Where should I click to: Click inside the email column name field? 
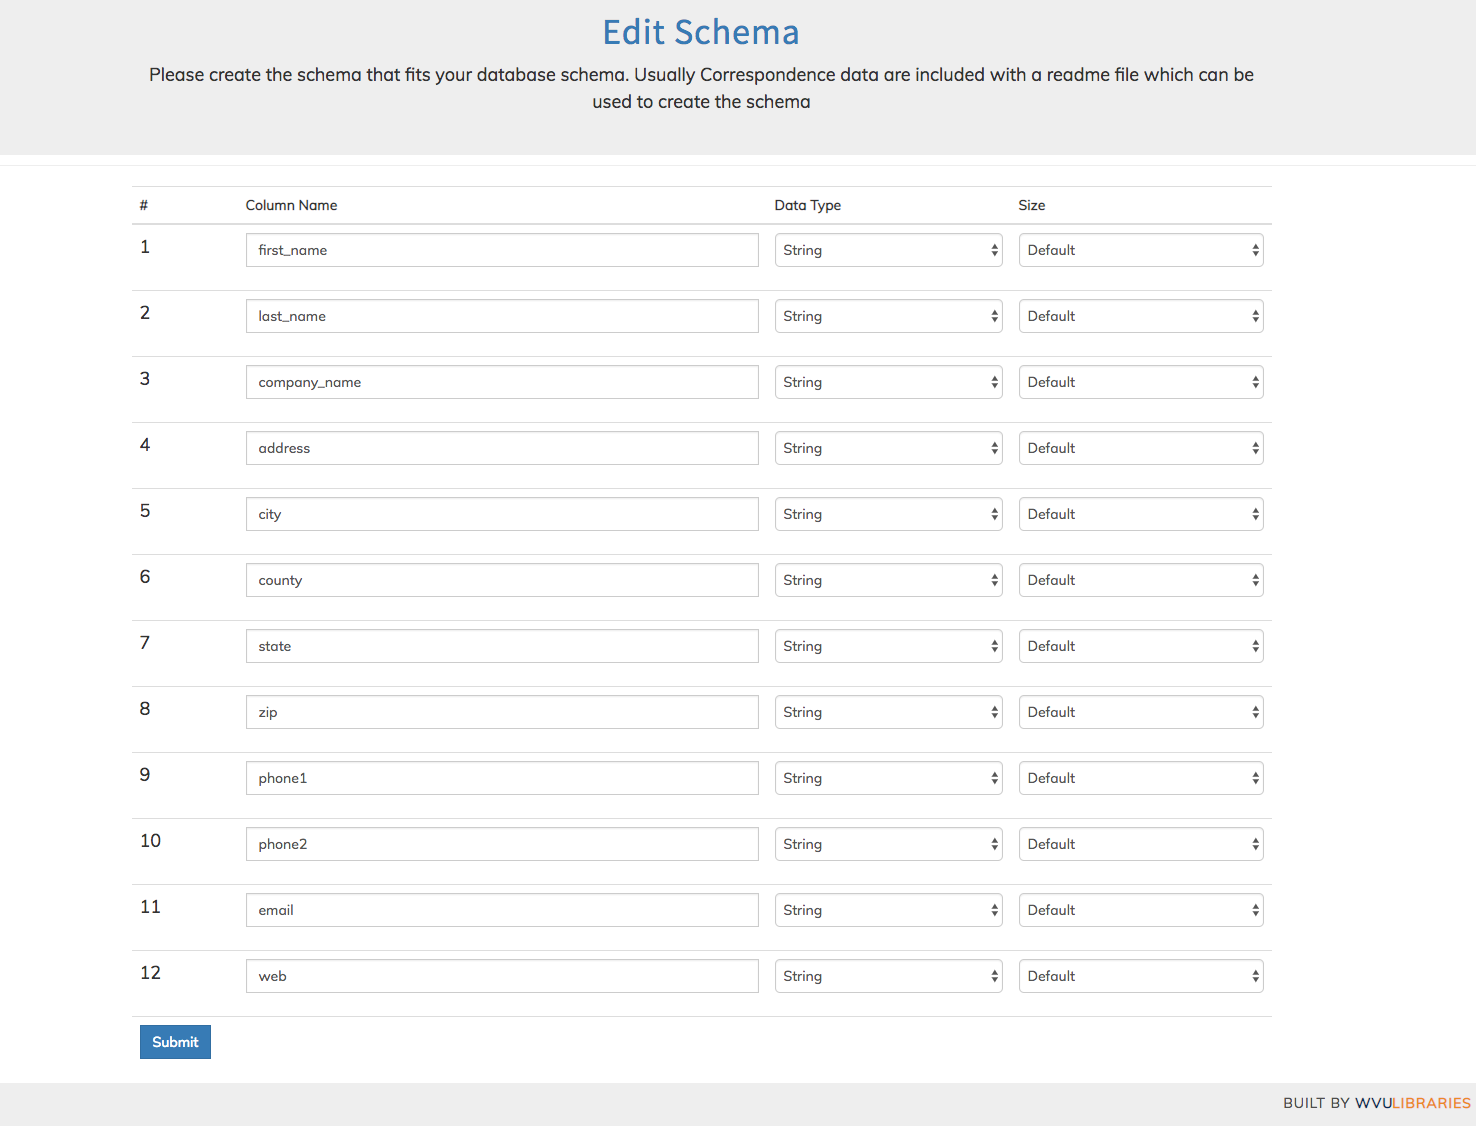click(x=501, y=909)
